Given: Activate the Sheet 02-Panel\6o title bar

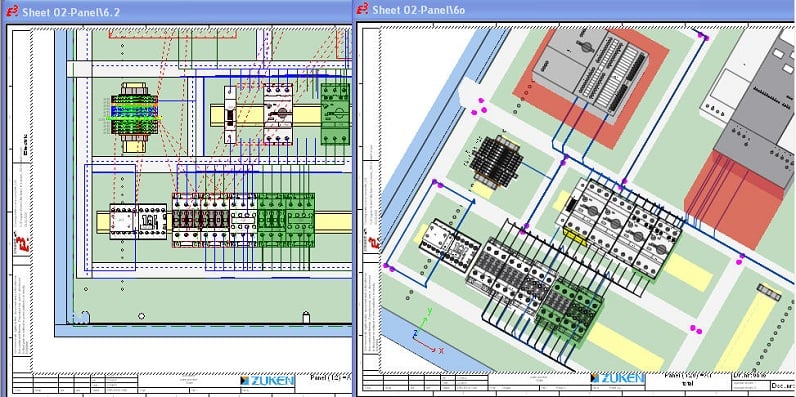Looking at the screenshot, I should click(575, 10).
